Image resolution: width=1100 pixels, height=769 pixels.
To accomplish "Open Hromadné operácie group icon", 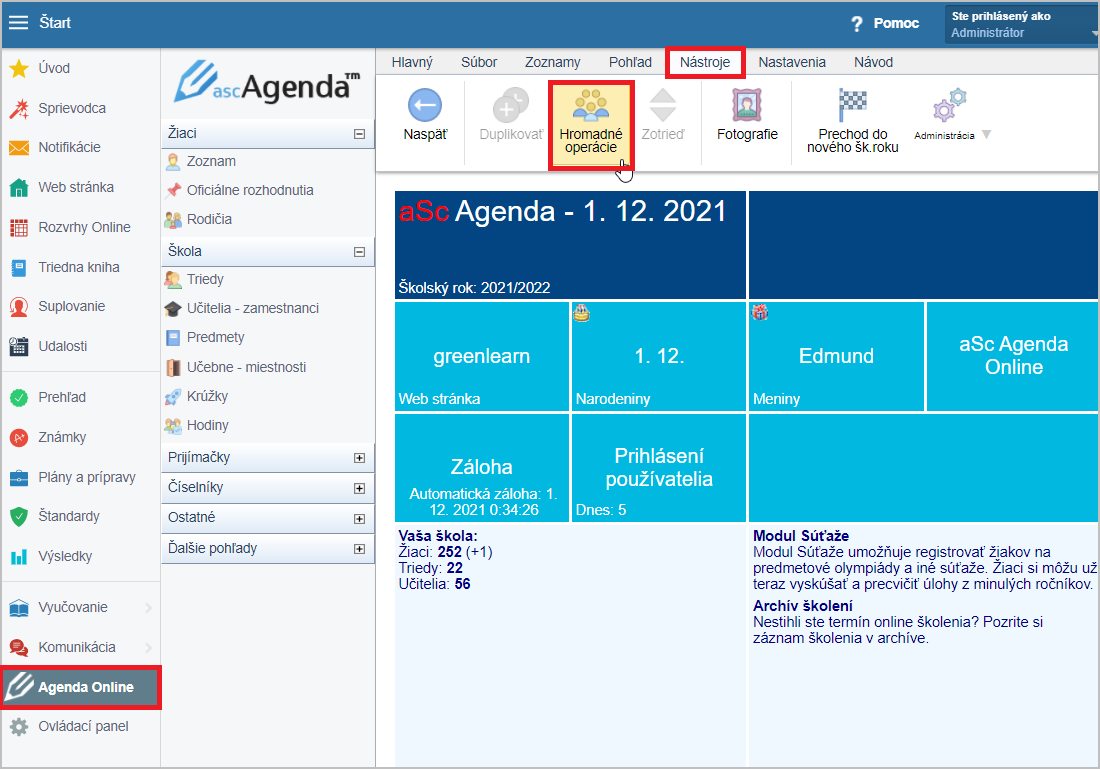I will 591,105.
